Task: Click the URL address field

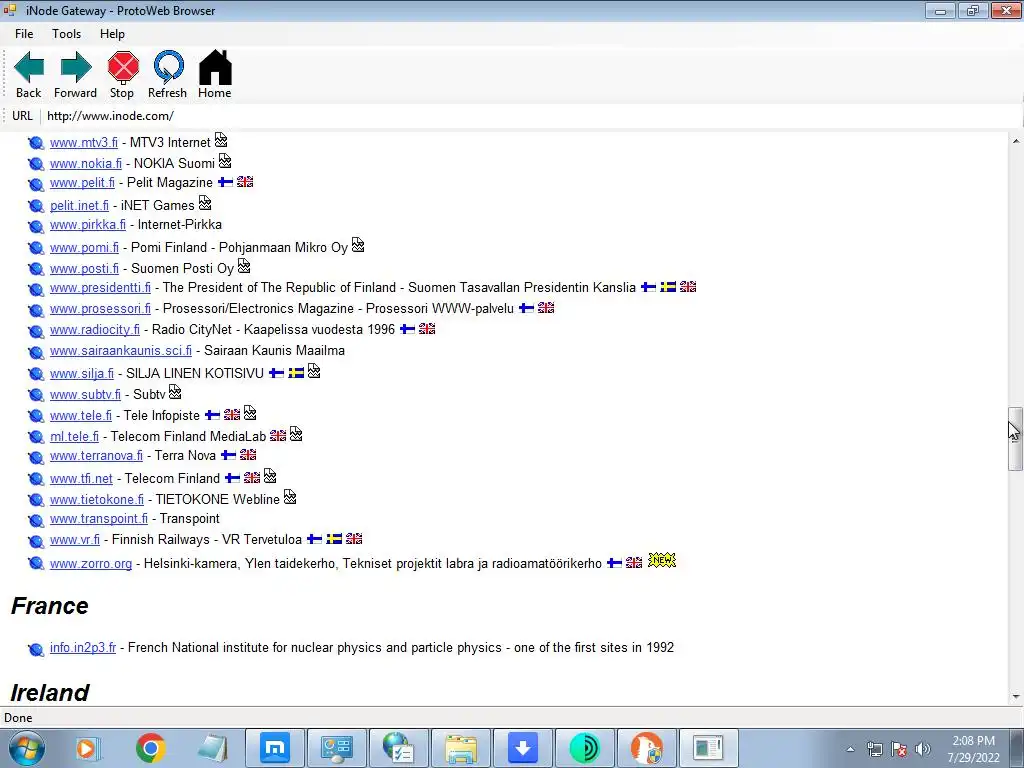Action: 532,116
